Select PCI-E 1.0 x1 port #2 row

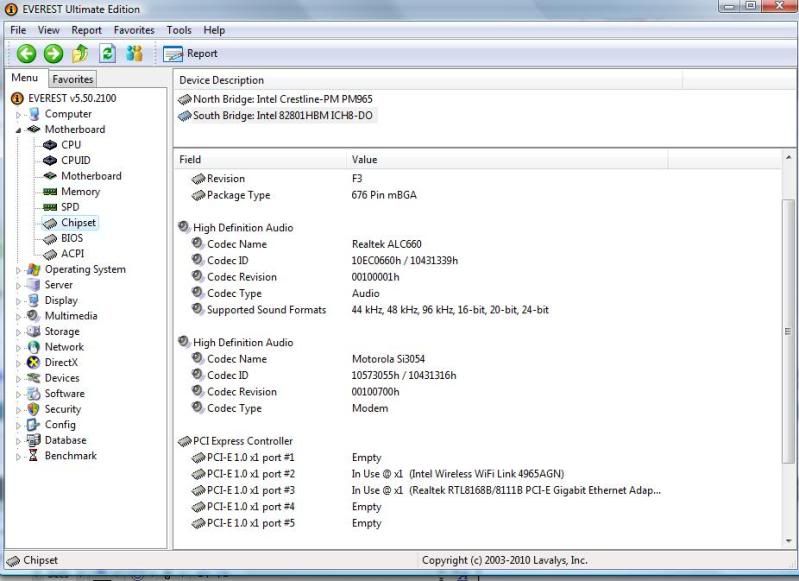coord(476,473)
